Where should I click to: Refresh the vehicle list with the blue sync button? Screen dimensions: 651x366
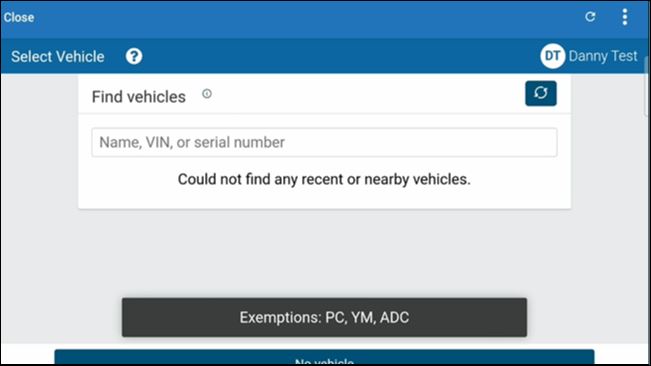click(541, 93)
